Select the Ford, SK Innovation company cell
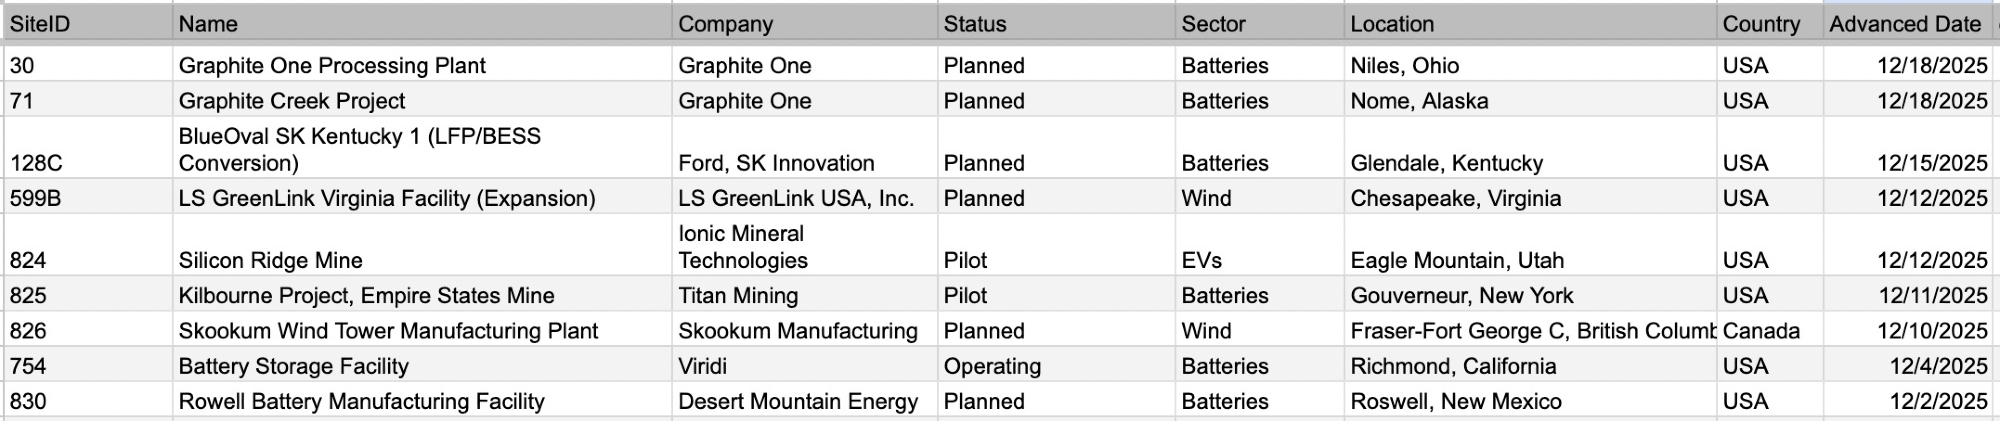This screenshot has height=421, width=2000. click(x=776, y=163)
